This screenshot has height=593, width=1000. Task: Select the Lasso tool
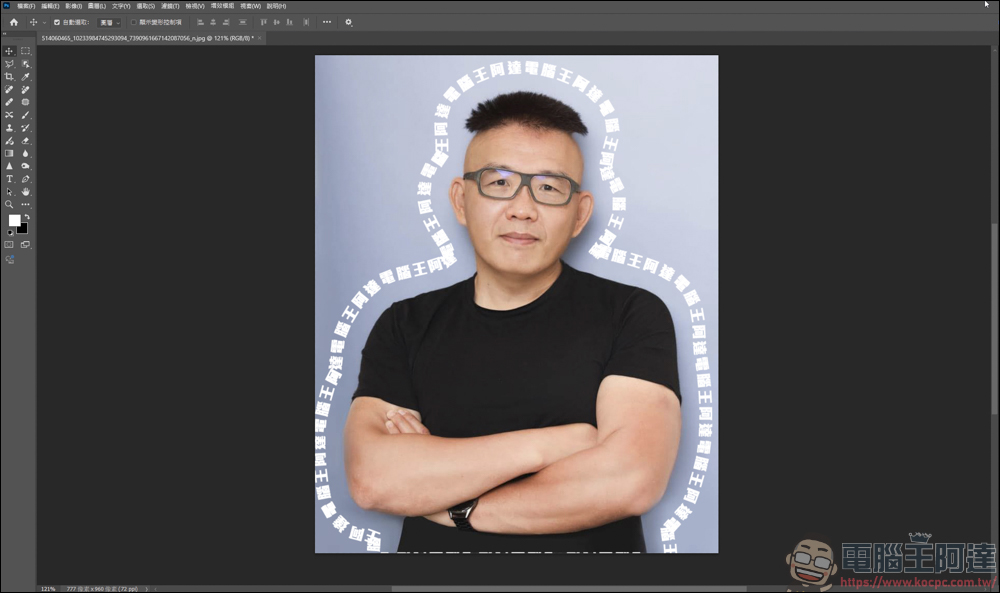pos(9,64)
